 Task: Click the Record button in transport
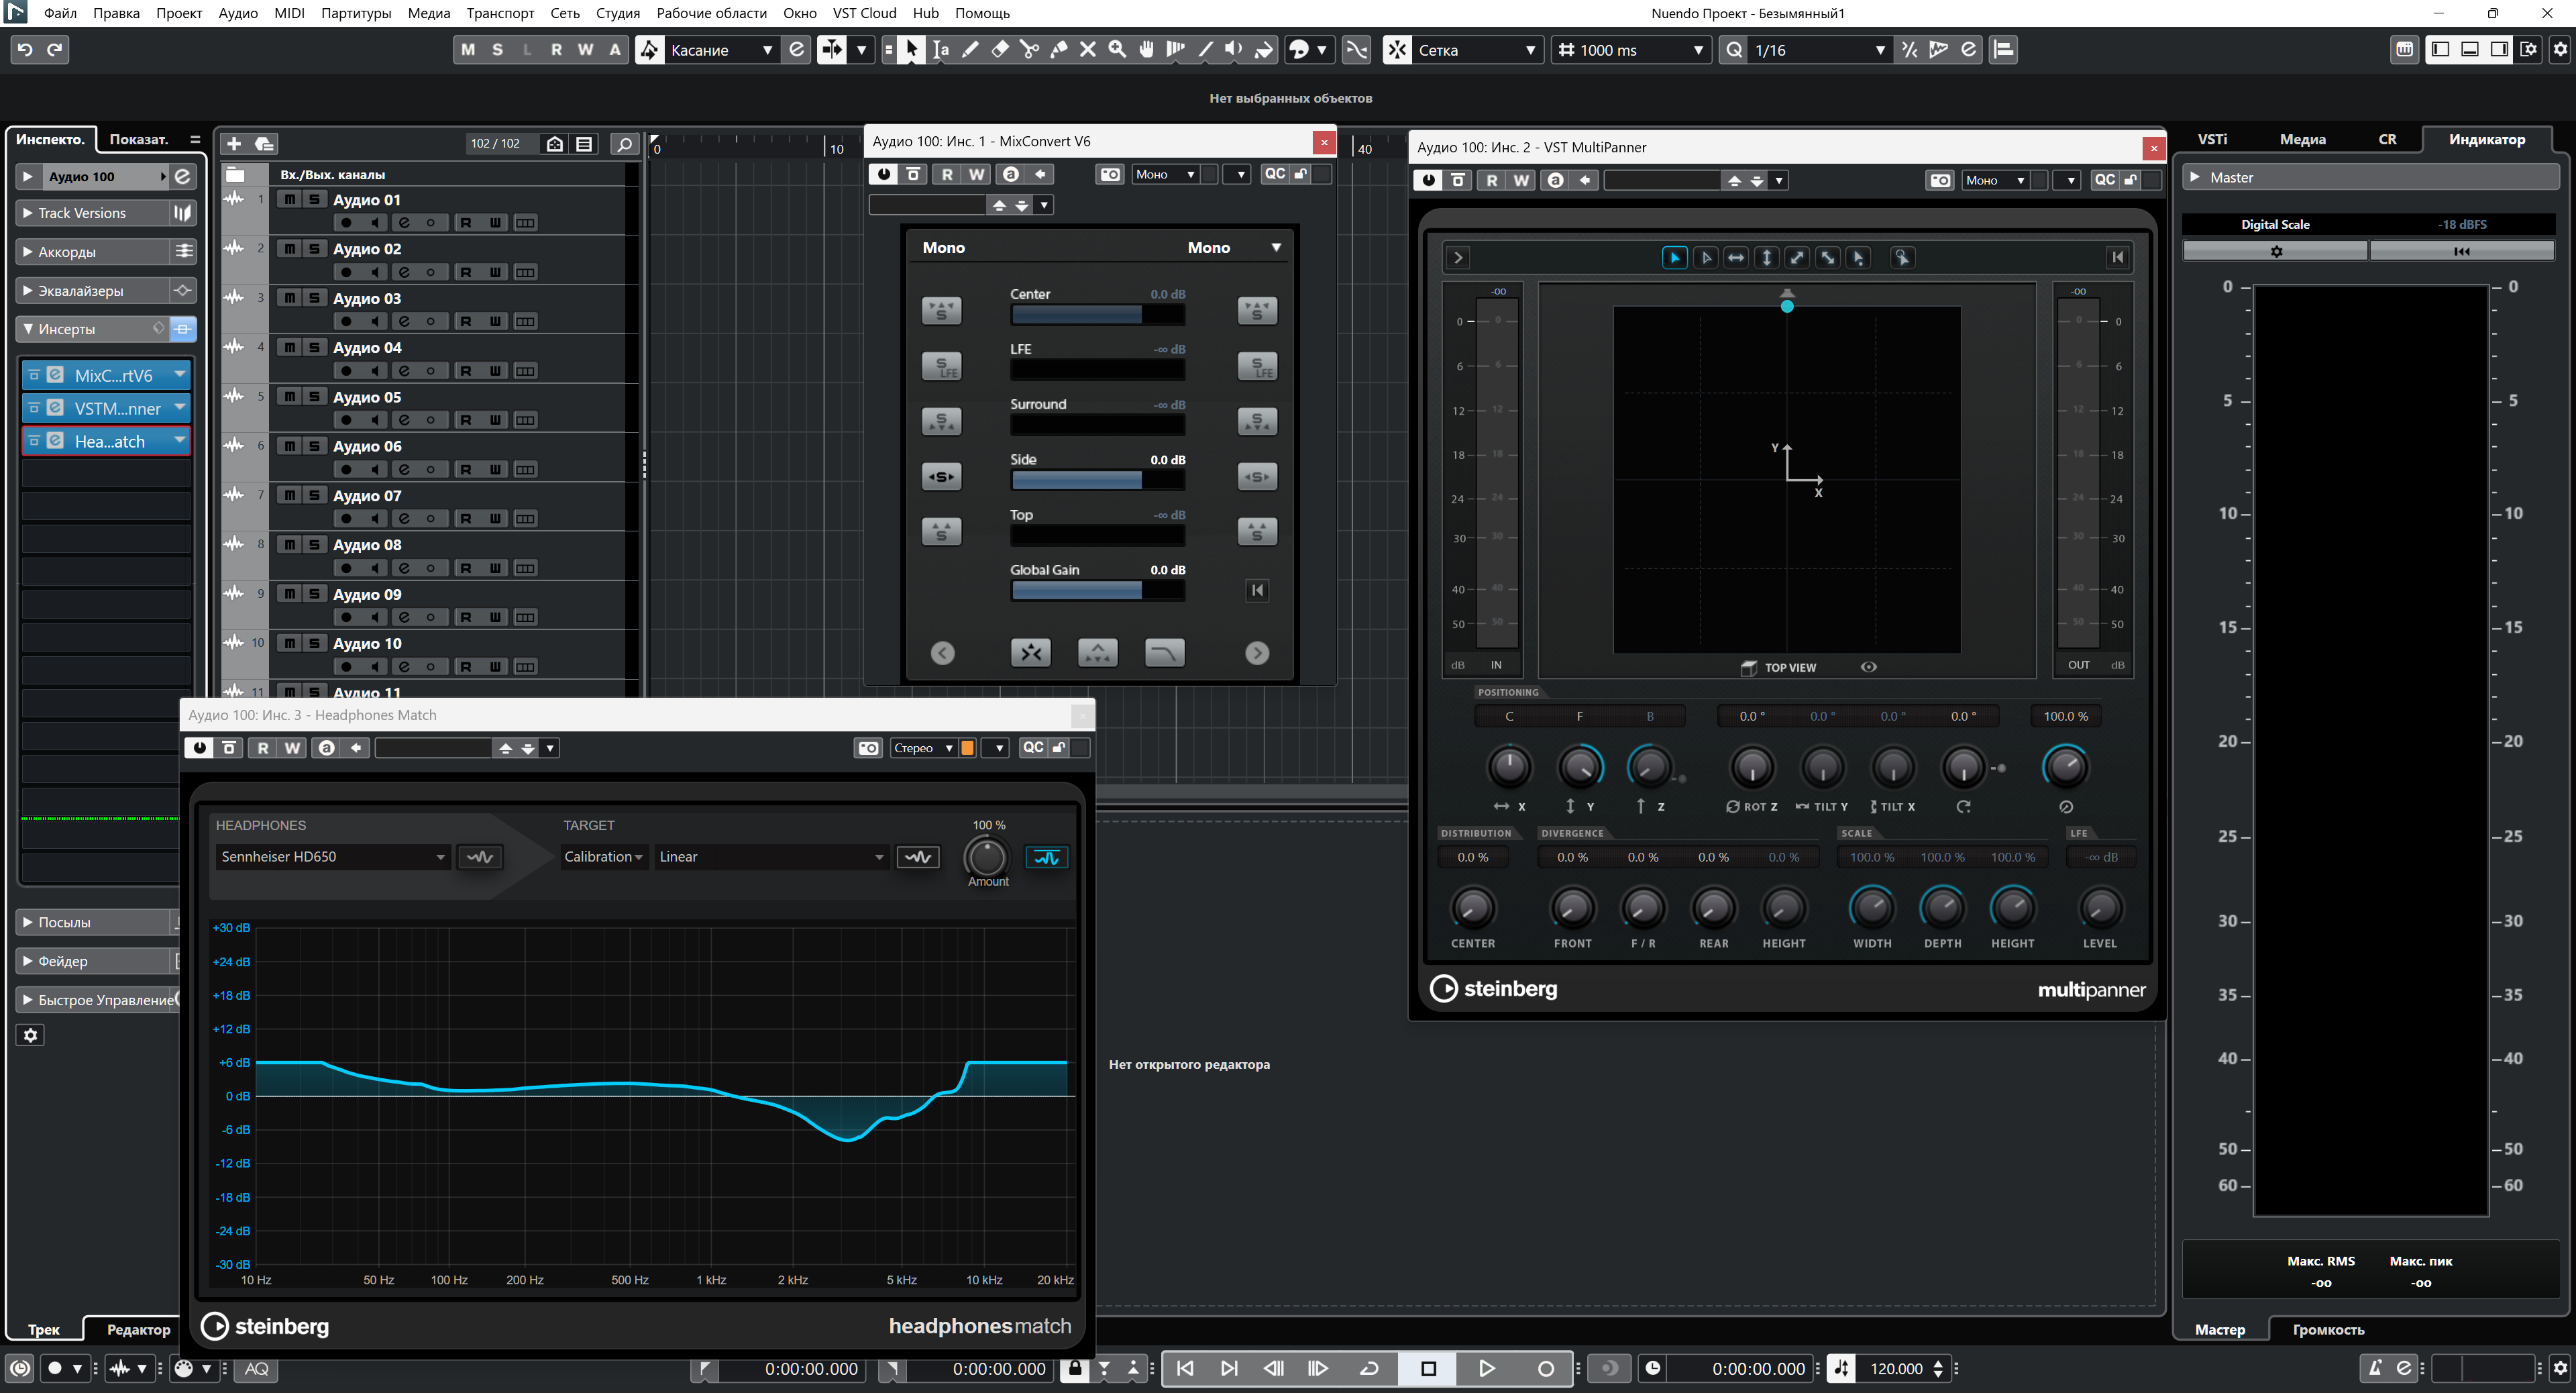click(1545, 1369)
